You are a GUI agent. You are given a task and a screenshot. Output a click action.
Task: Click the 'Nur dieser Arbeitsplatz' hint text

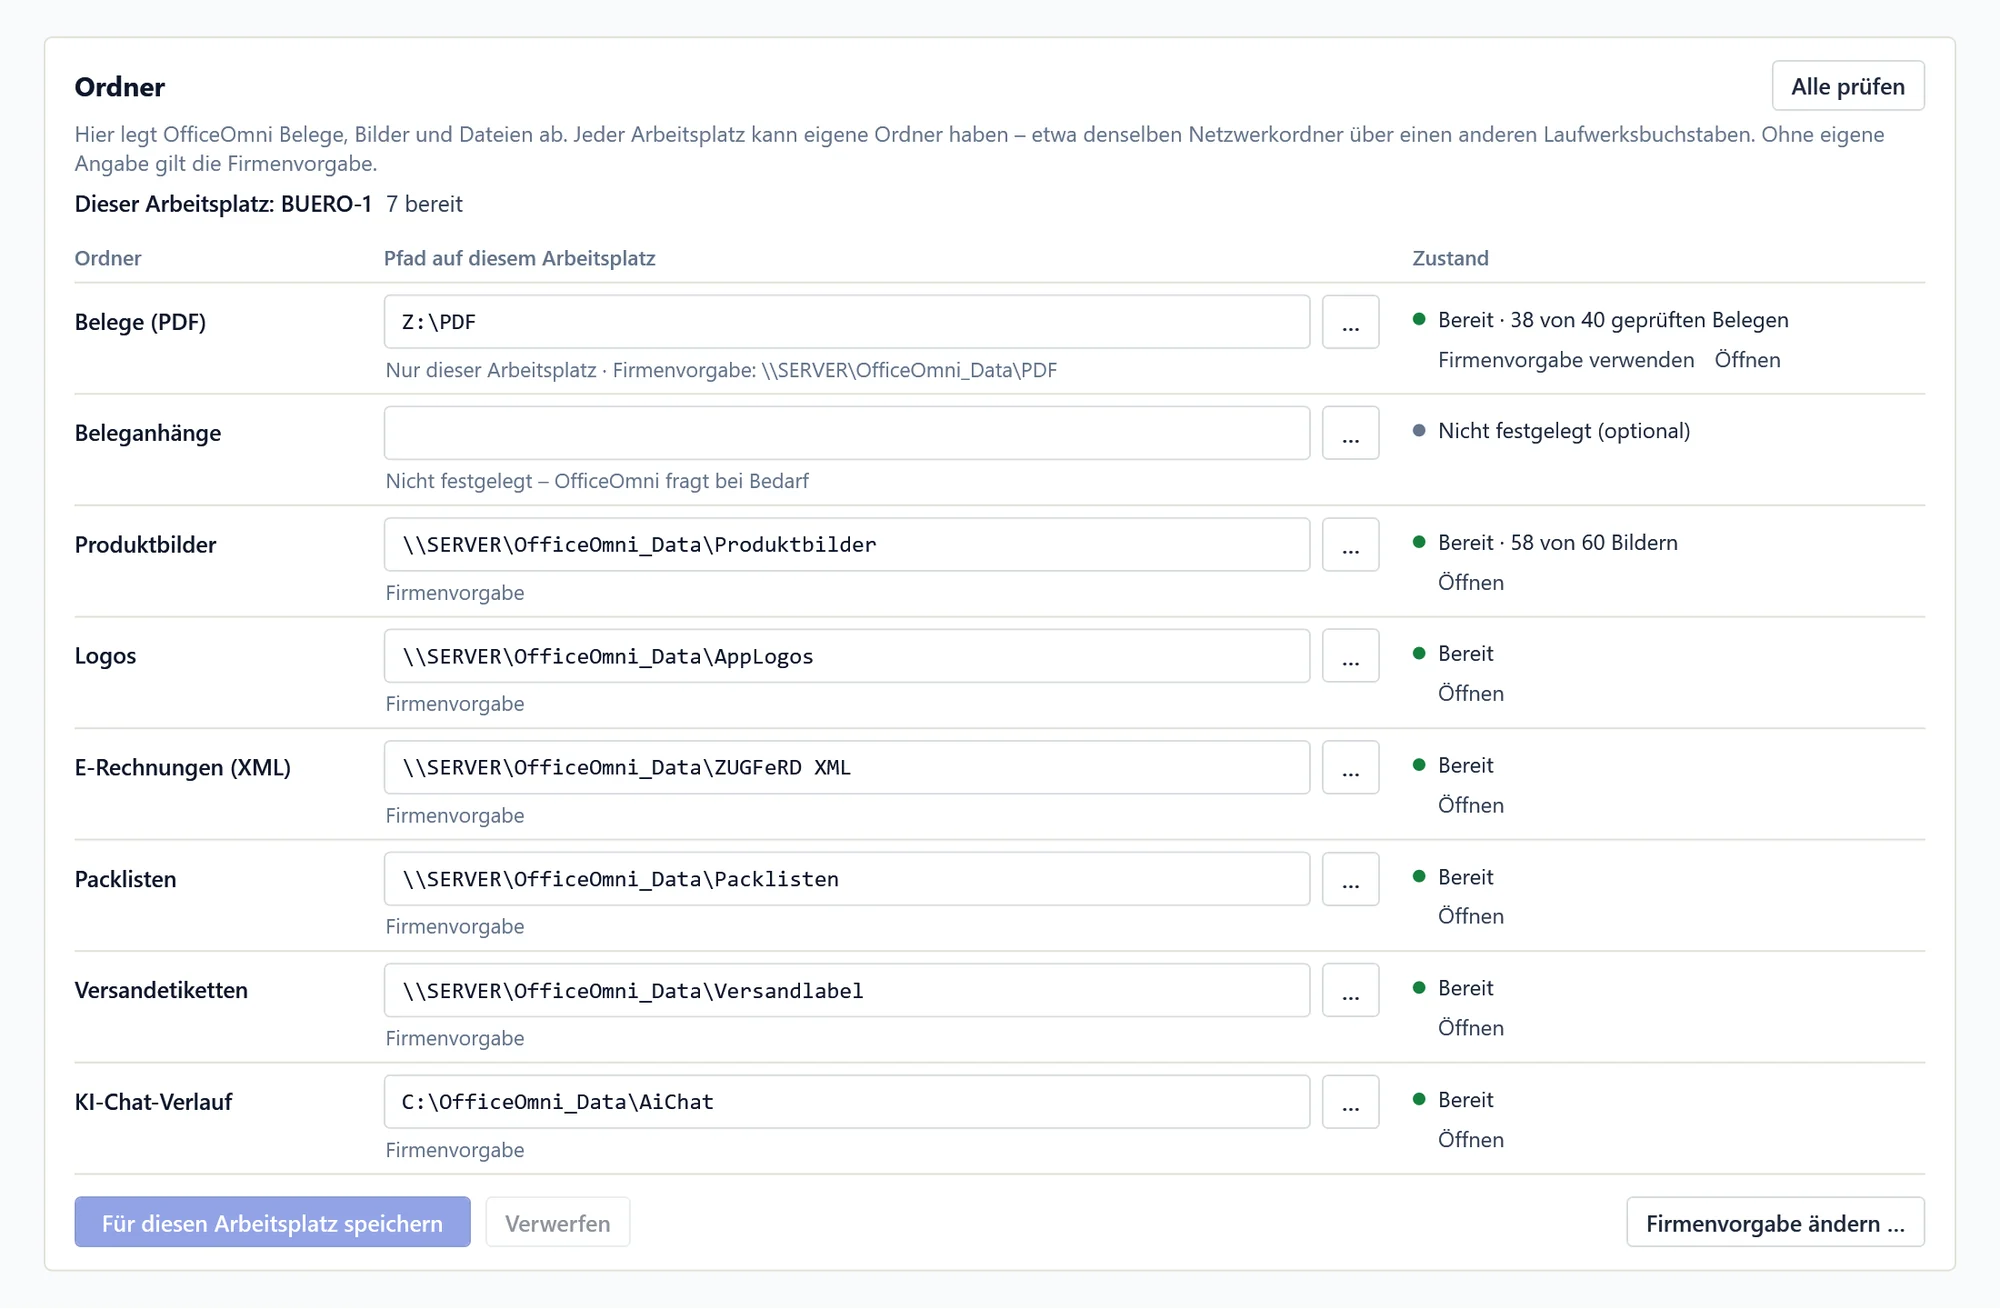[x=491, y=370]
